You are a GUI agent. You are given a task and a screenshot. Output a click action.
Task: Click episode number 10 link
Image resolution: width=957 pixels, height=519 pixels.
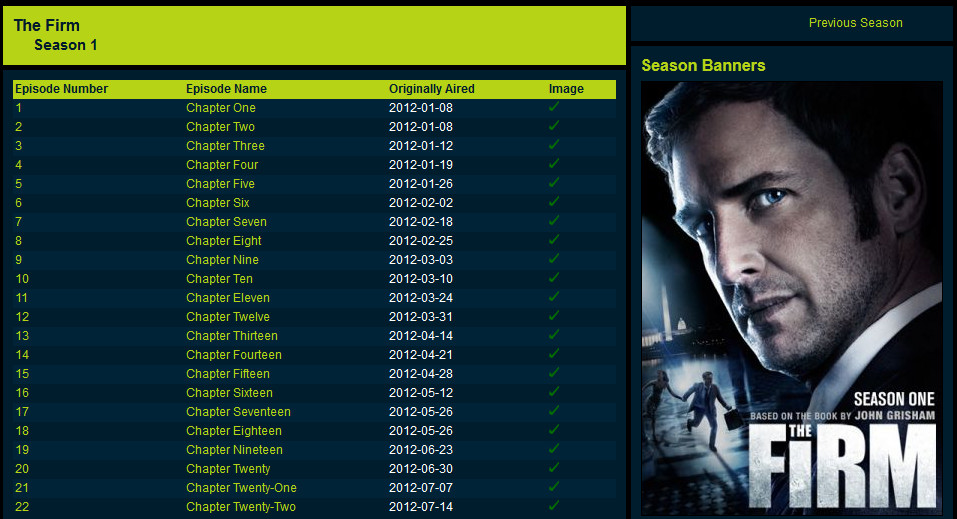(x=22, y=278)
